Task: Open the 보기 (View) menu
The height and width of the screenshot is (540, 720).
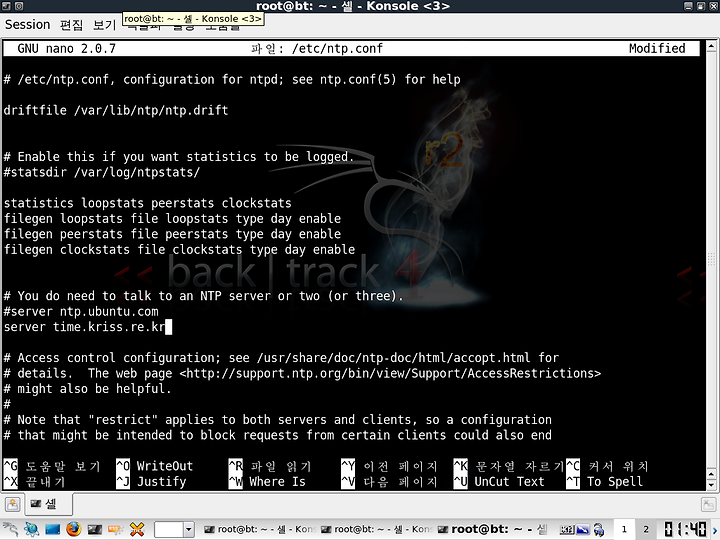Action: (104, 24)
